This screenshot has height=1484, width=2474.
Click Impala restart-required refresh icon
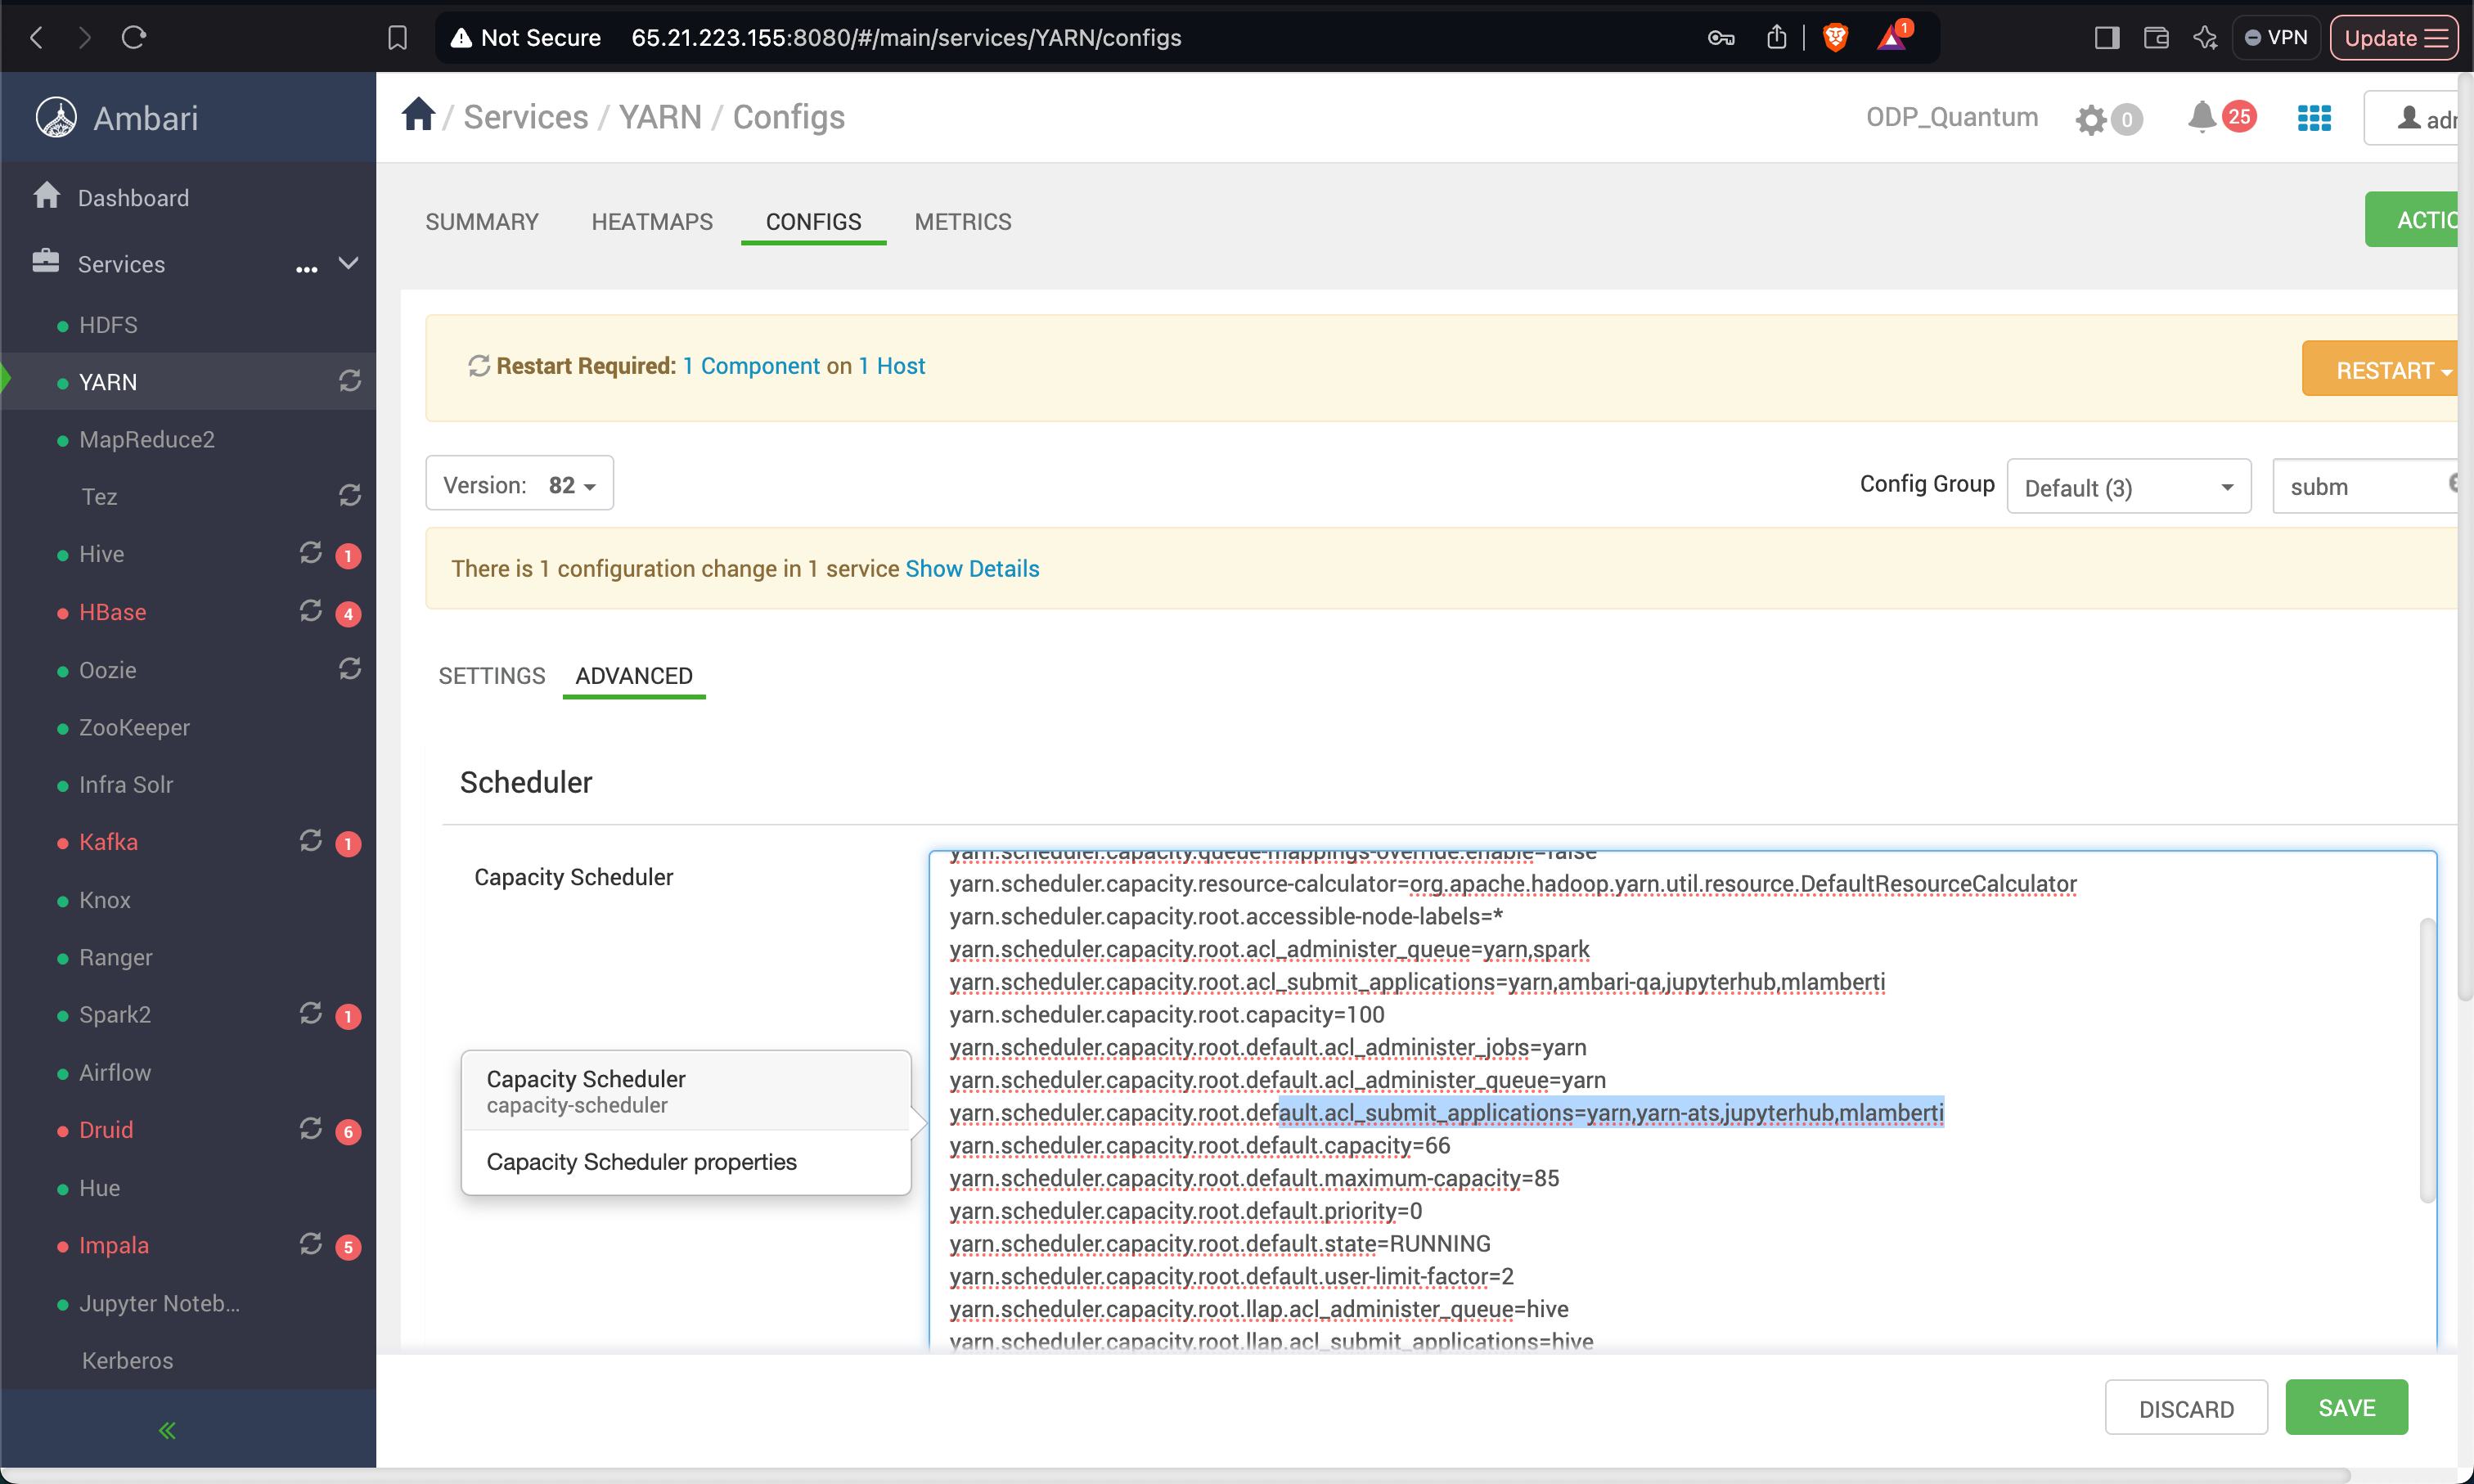pyautogui.click(x=311, y=1244)
